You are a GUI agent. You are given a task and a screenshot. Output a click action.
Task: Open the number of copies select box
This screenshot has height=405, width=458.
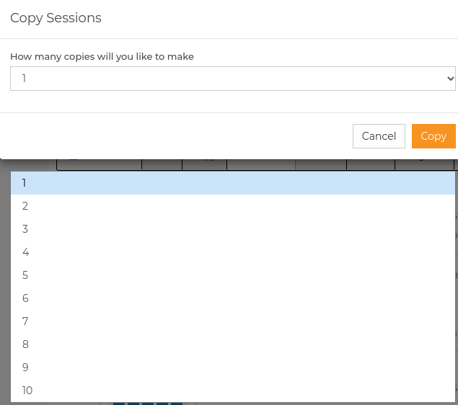click(x=233, y=78)
